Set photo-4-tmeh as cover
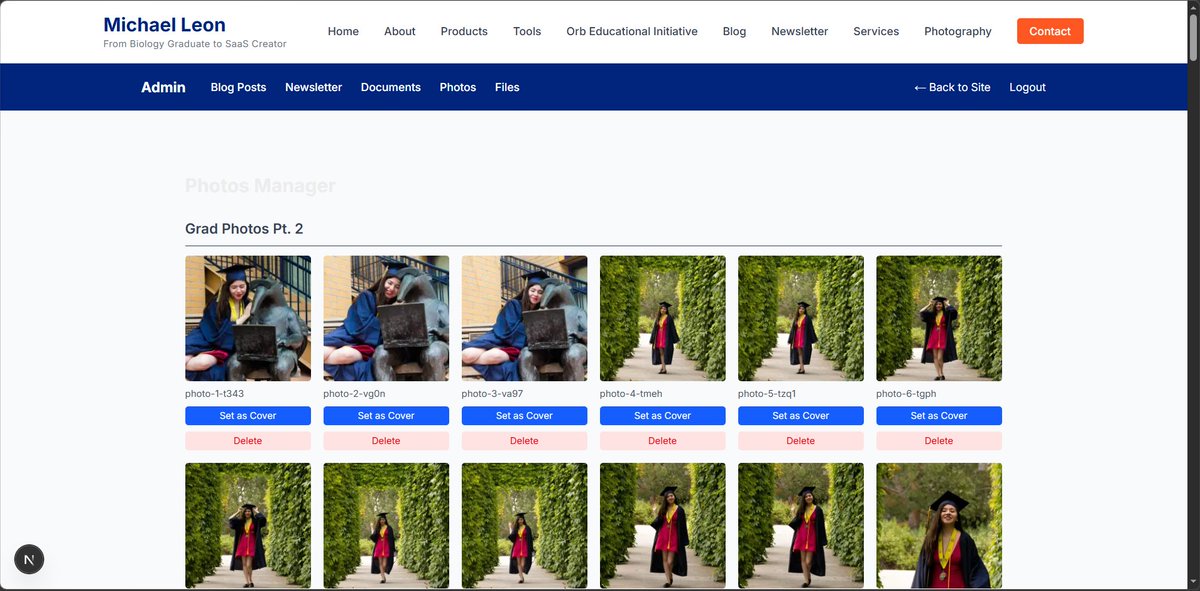 (663, 416)
